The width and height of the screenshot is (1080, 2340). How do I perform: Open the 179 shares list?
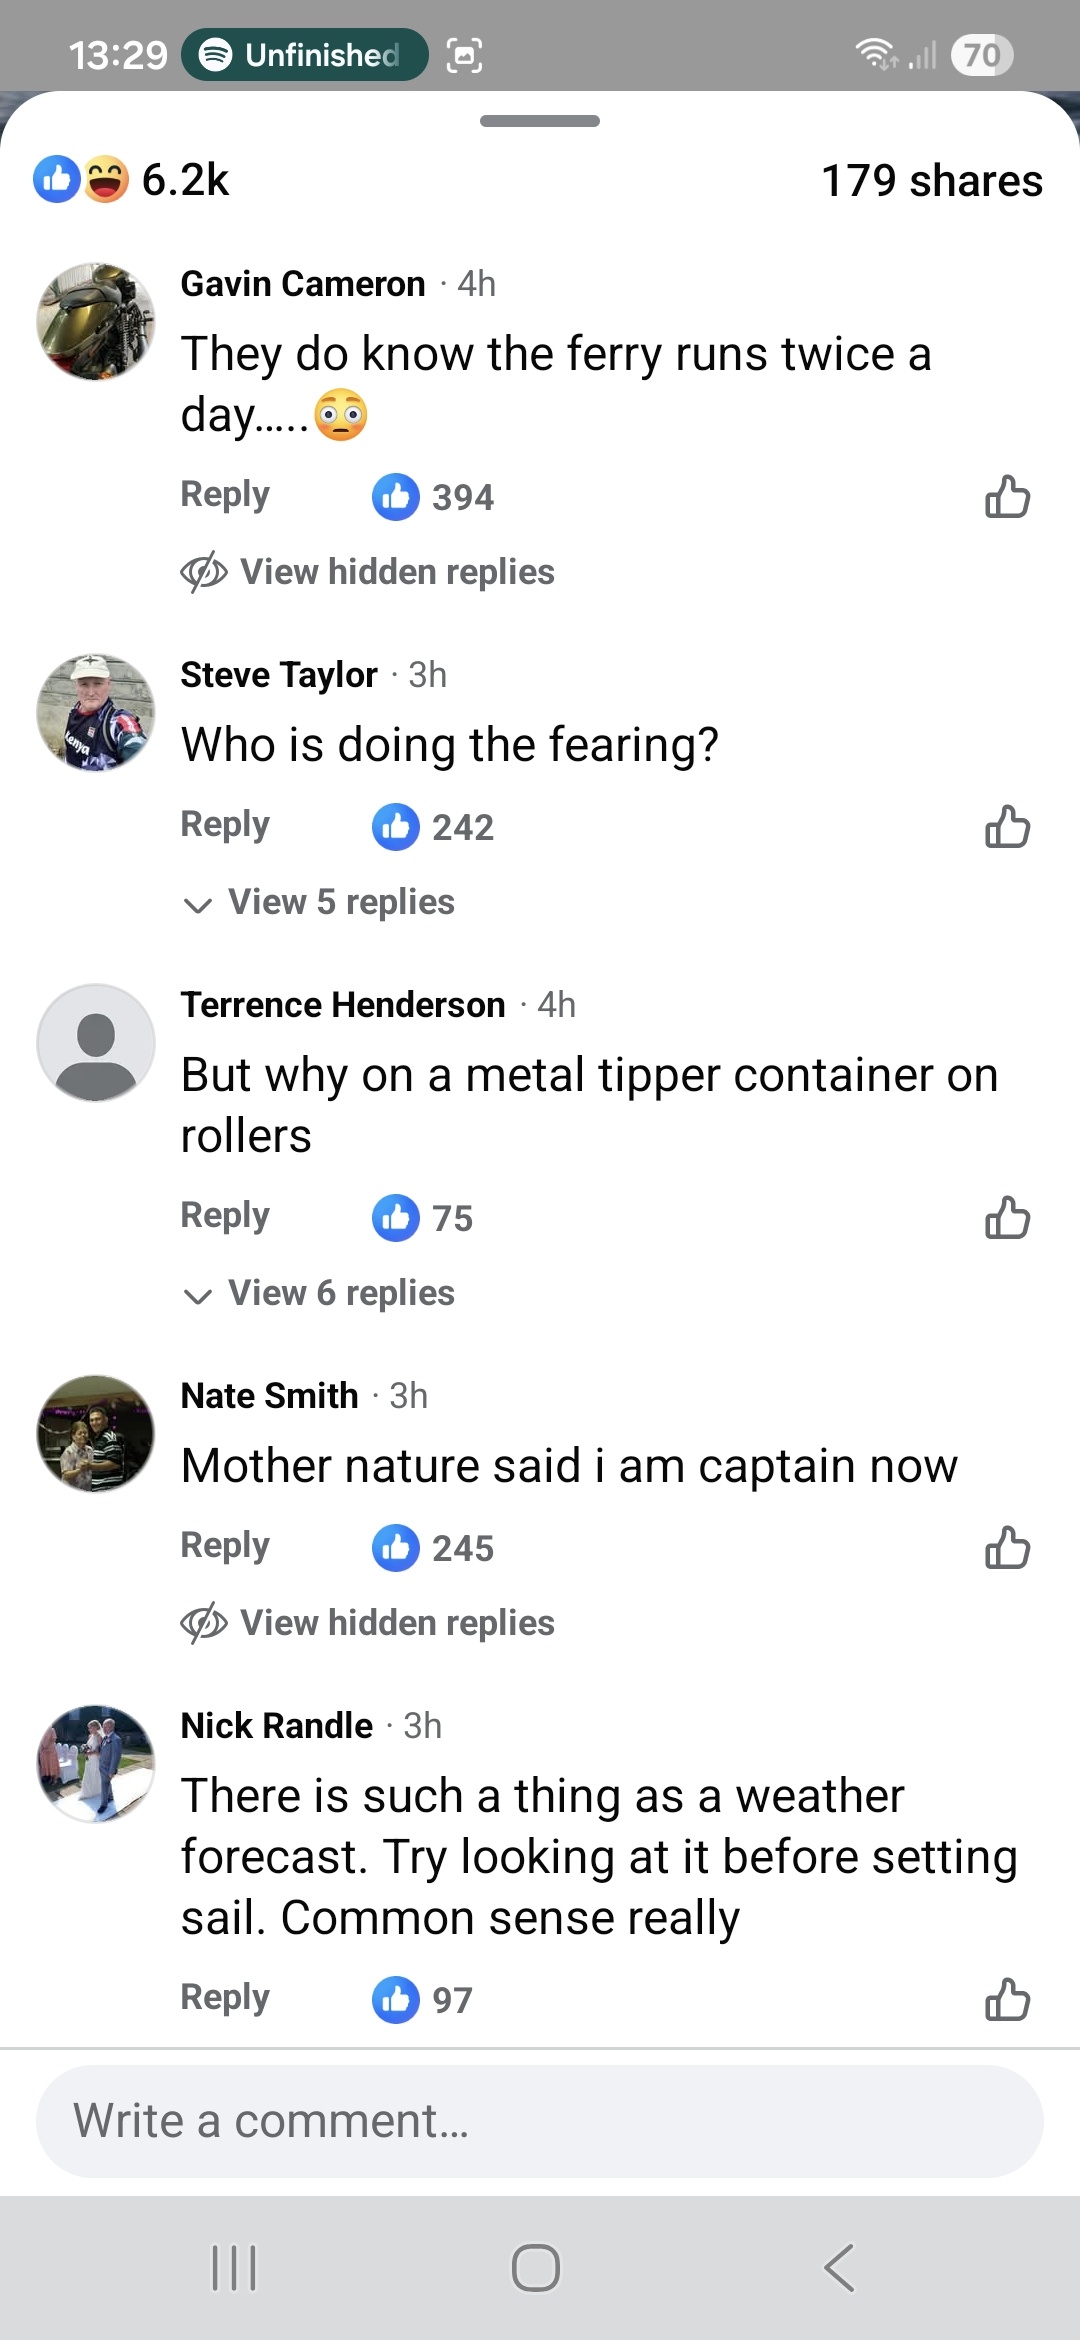coord(931,181)
